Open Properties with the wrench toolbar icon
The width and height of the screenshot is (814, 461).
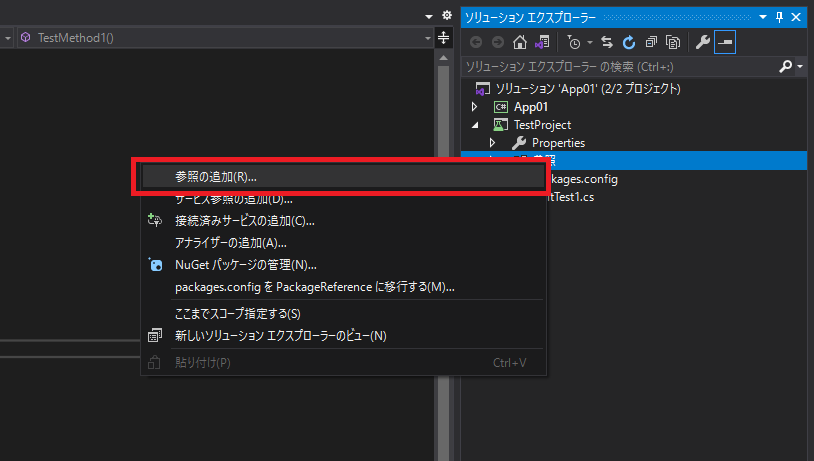tap(703, 42)
